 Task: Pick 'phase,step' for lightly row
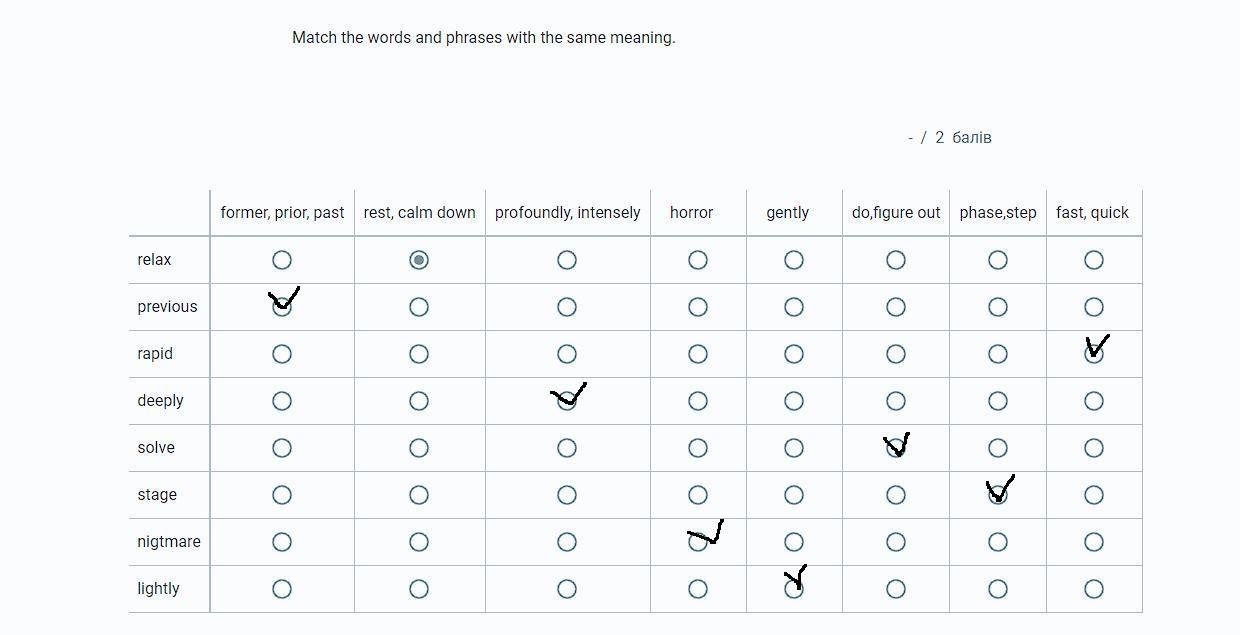[x=998, y=589]
